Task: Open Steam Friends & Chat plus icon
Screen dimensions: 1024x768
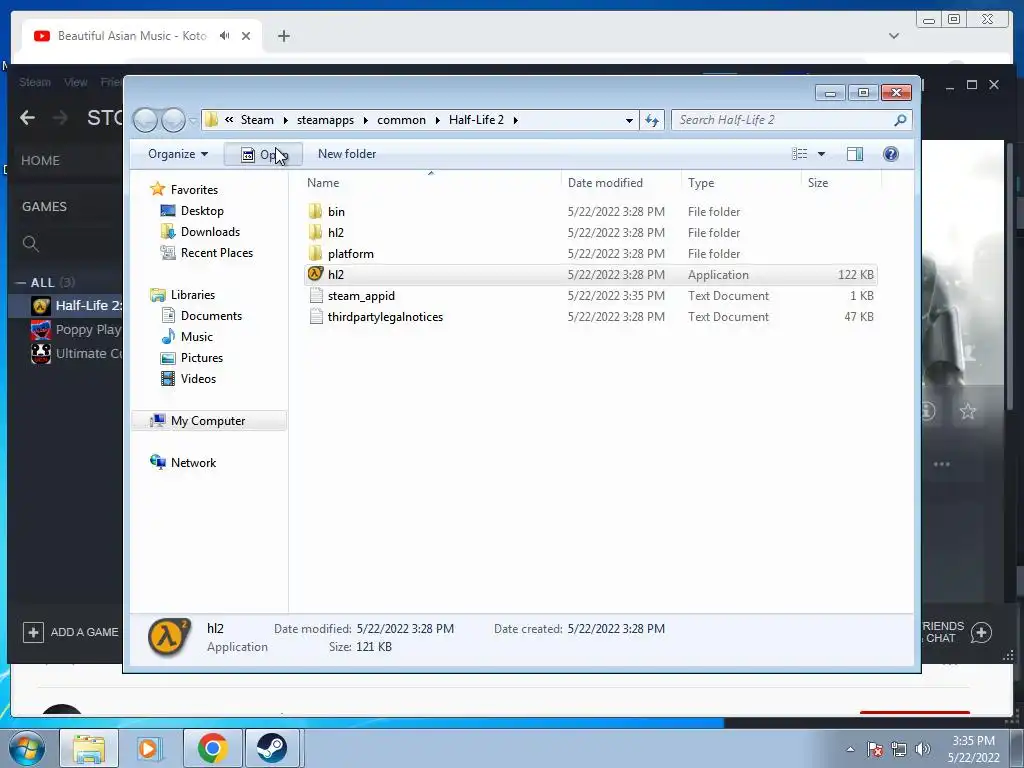Action: (x=982, y=632)
